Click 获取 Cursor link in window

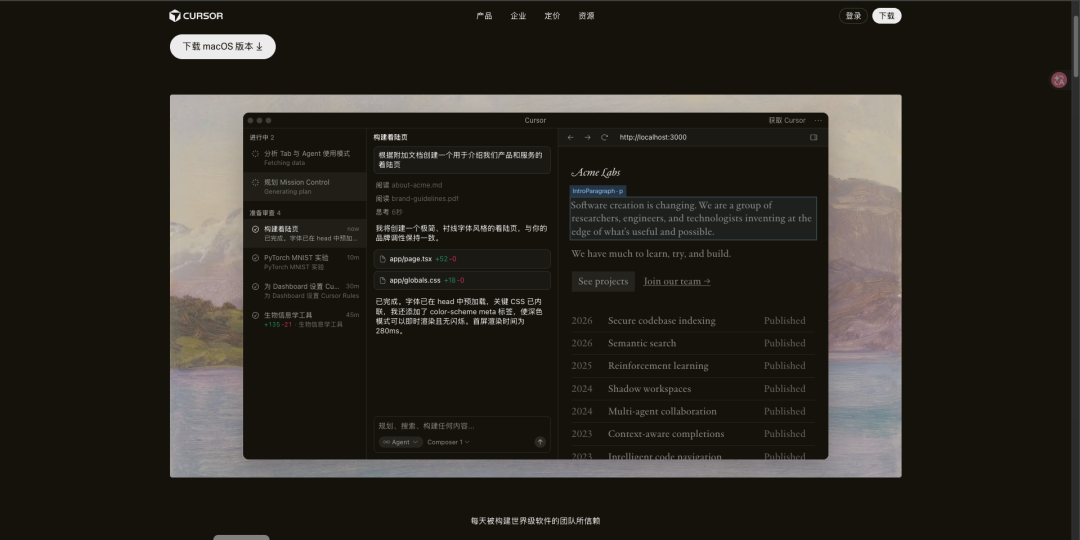point(787,121)
